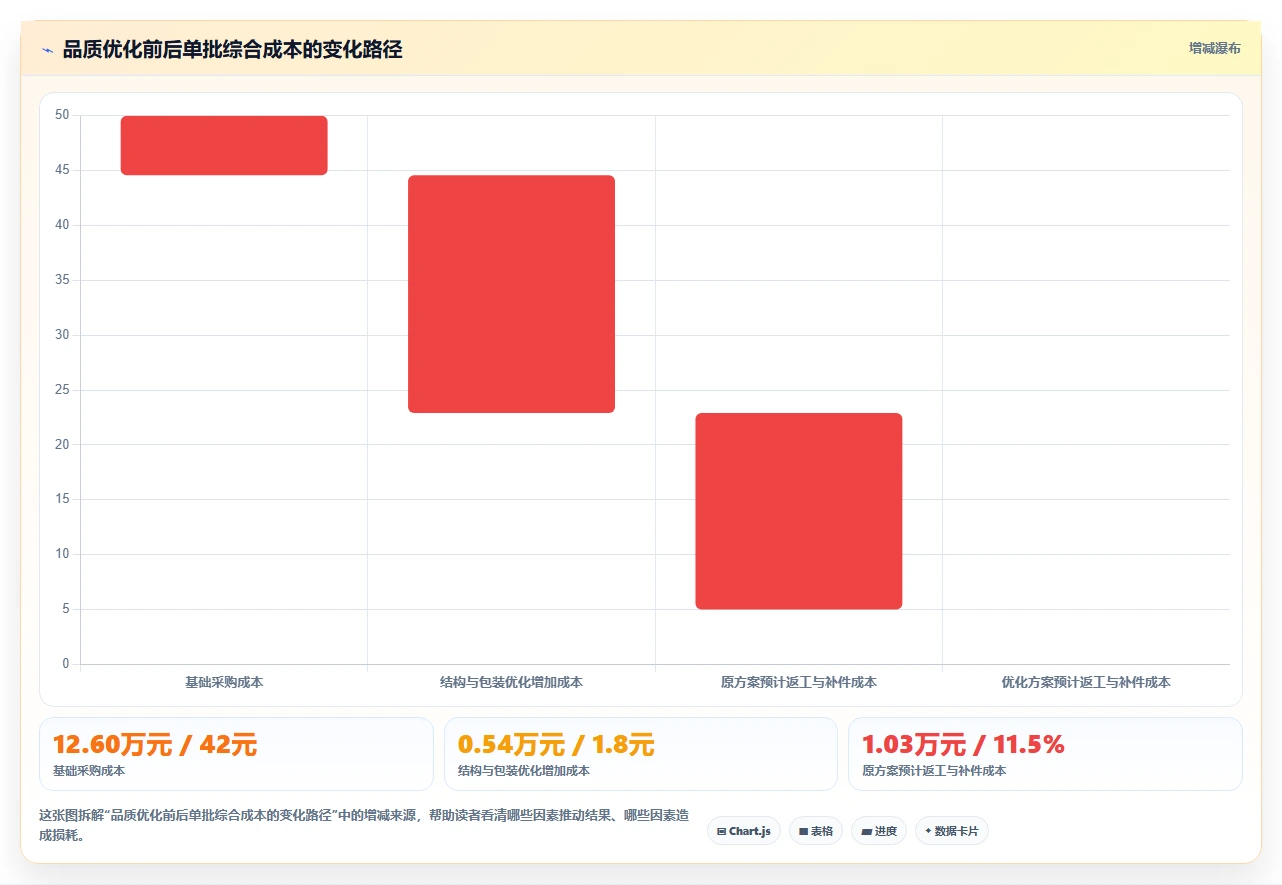Click the 数据卡片 tag chip
The image size is (1282, 885).
click(952, 831)
